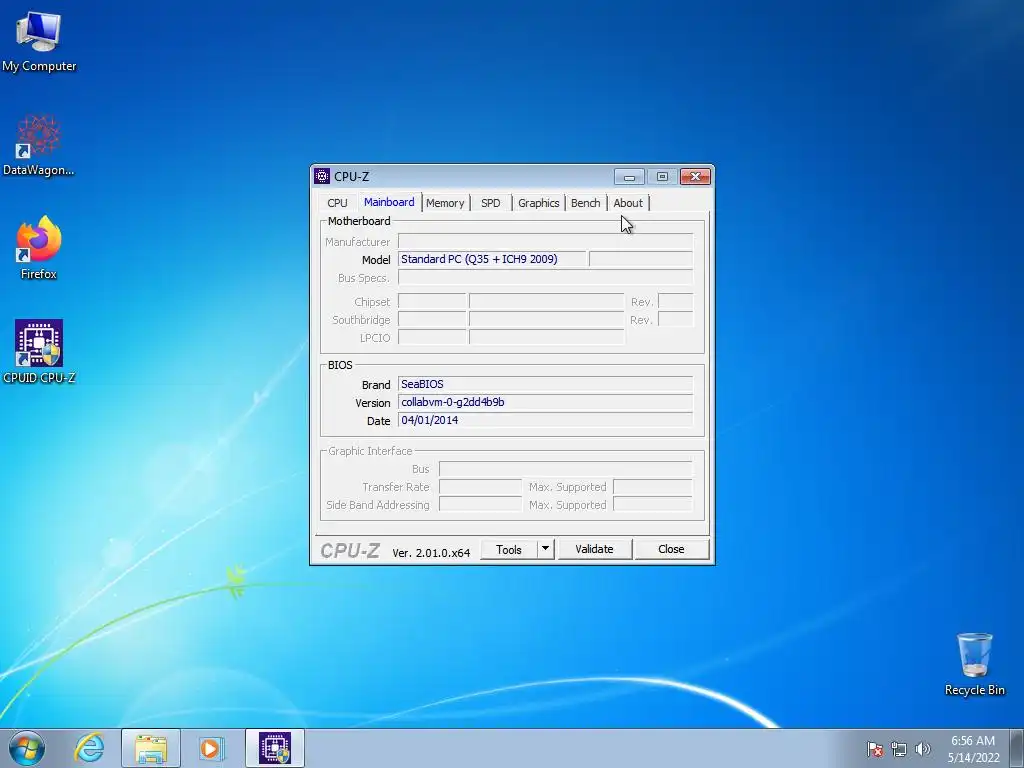The width and height of the screenshot is (1024, 768).
Task: Launch Internet Explorer from taskbar
Action: [89, 748]
